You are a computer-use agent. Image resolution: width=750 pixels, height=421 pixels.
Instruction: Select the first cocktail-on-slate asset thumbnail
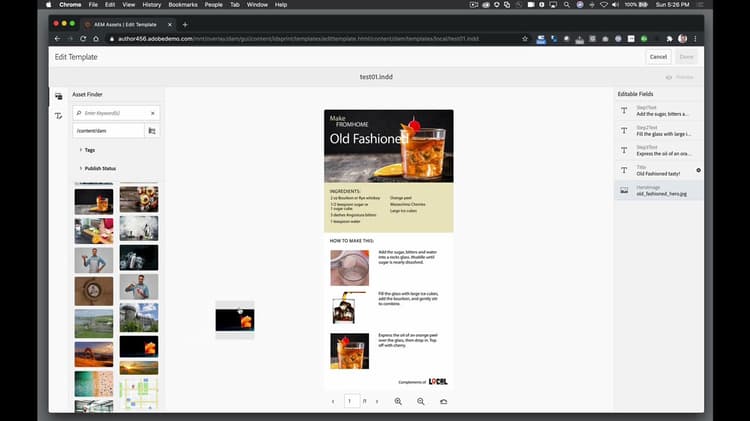pos(94,201)
